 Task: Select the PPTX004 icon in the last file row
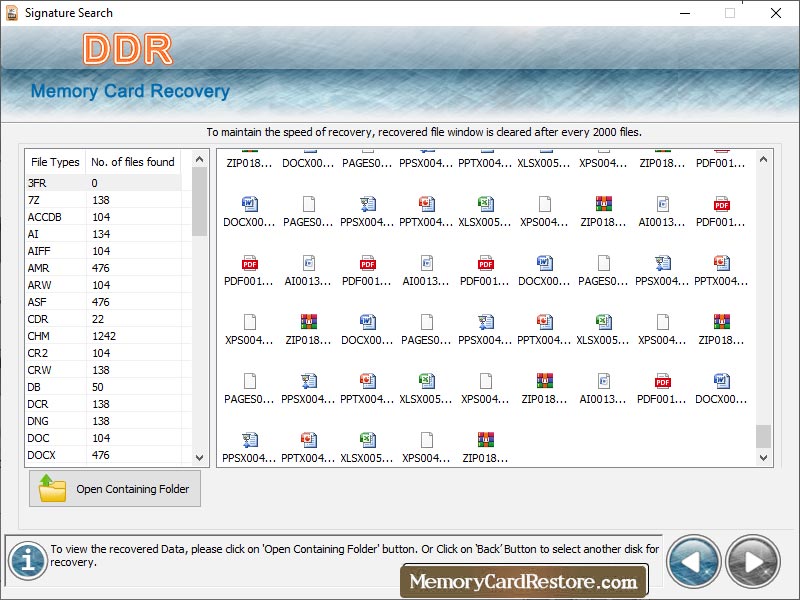[309, 440]
